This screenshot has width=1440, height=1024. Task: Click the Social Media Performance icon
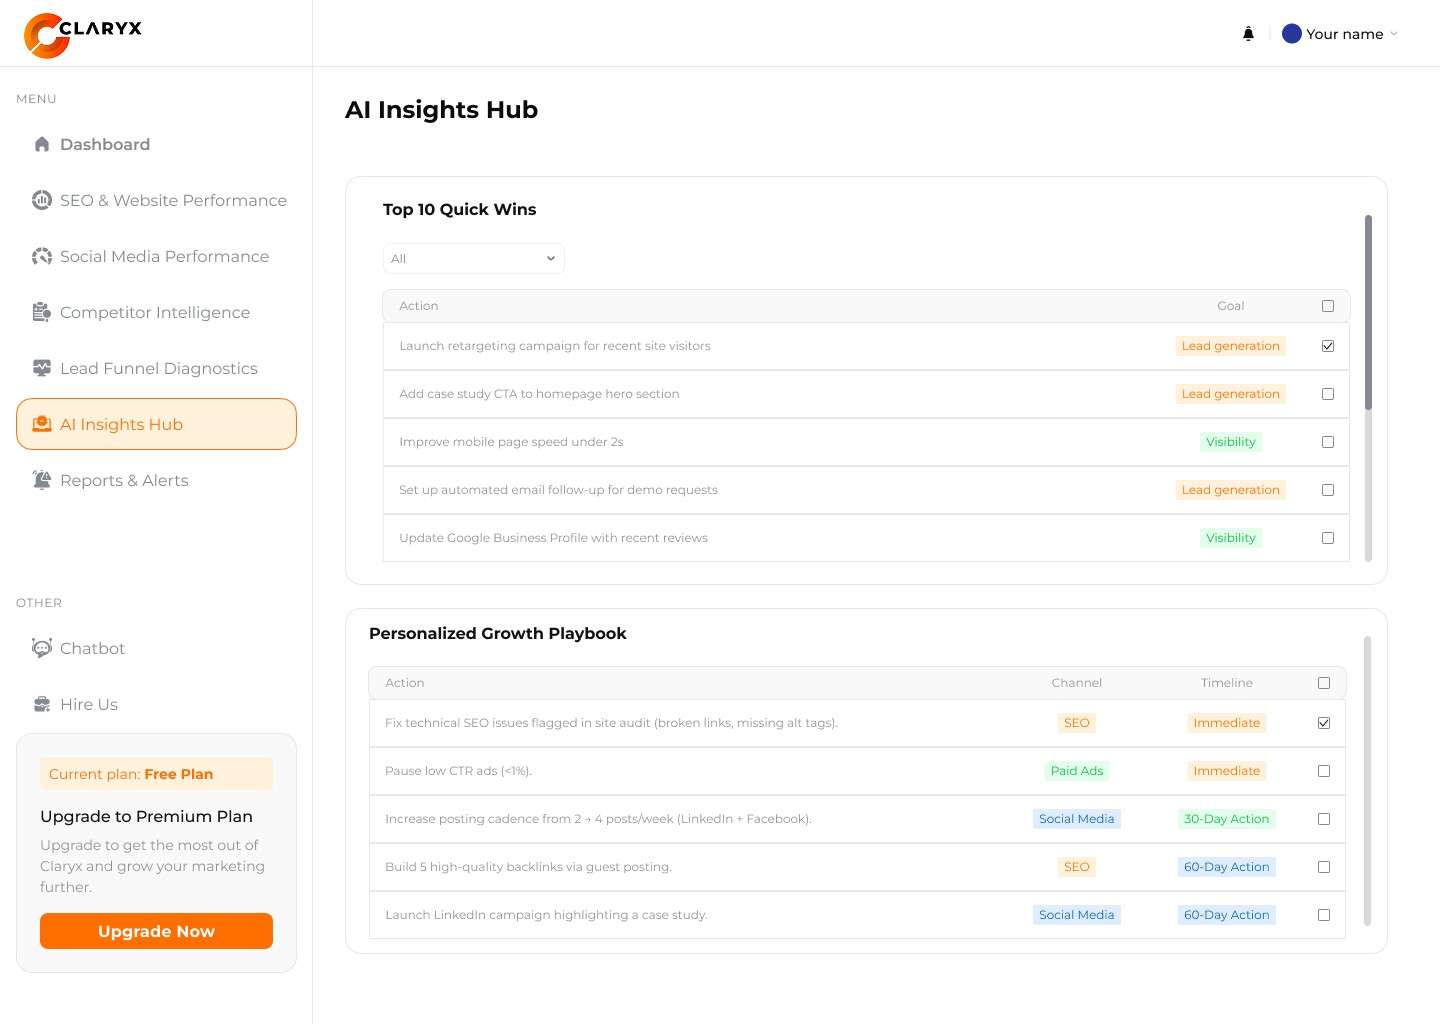42,256
